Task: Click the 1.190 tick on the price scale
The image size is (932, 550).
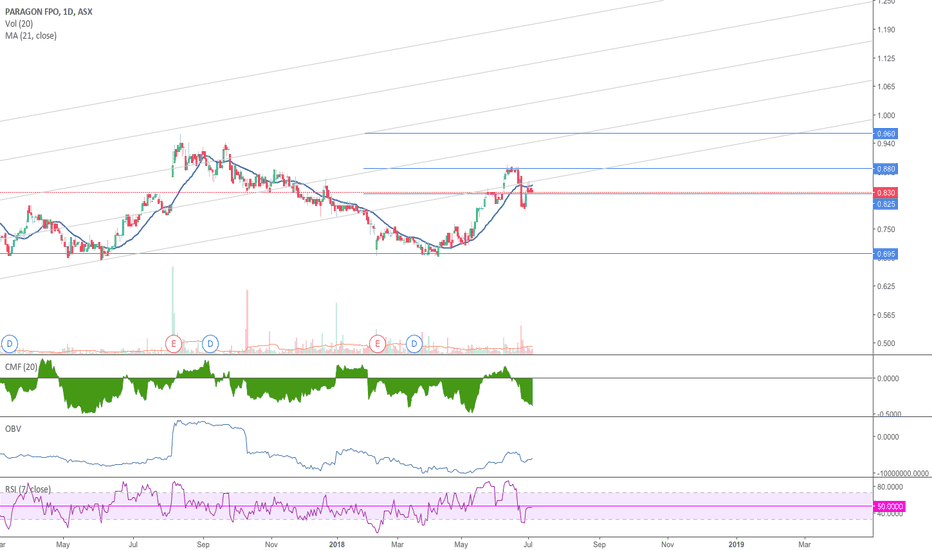Action: (886, 29)
